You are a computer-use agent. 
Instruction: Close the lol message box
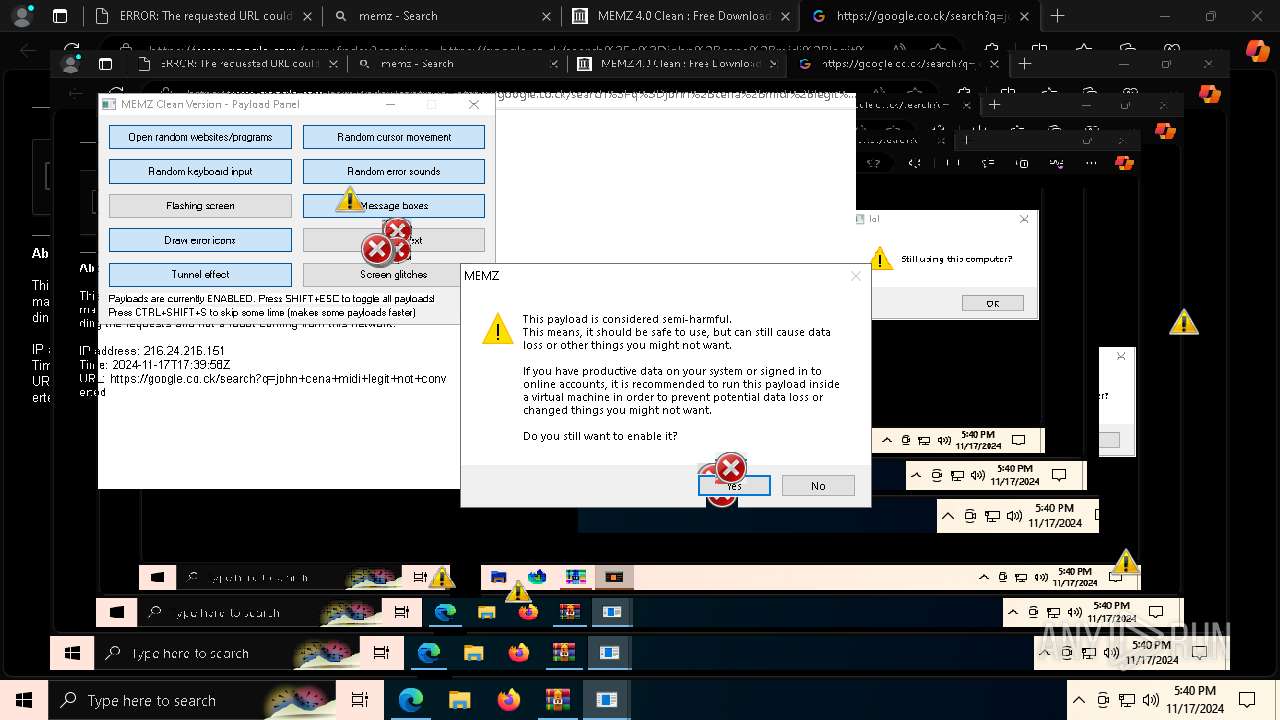[1023, 219]
